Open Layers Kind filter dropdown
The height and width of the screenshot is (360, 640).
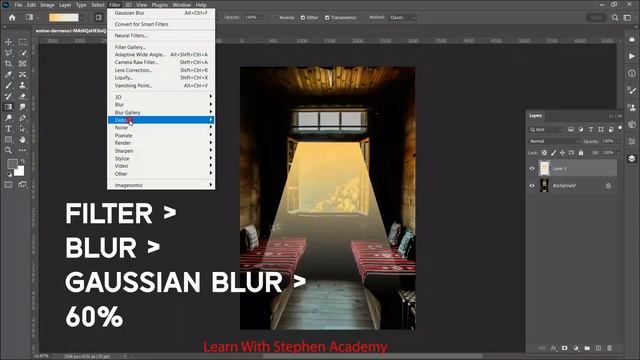point(546,129)
